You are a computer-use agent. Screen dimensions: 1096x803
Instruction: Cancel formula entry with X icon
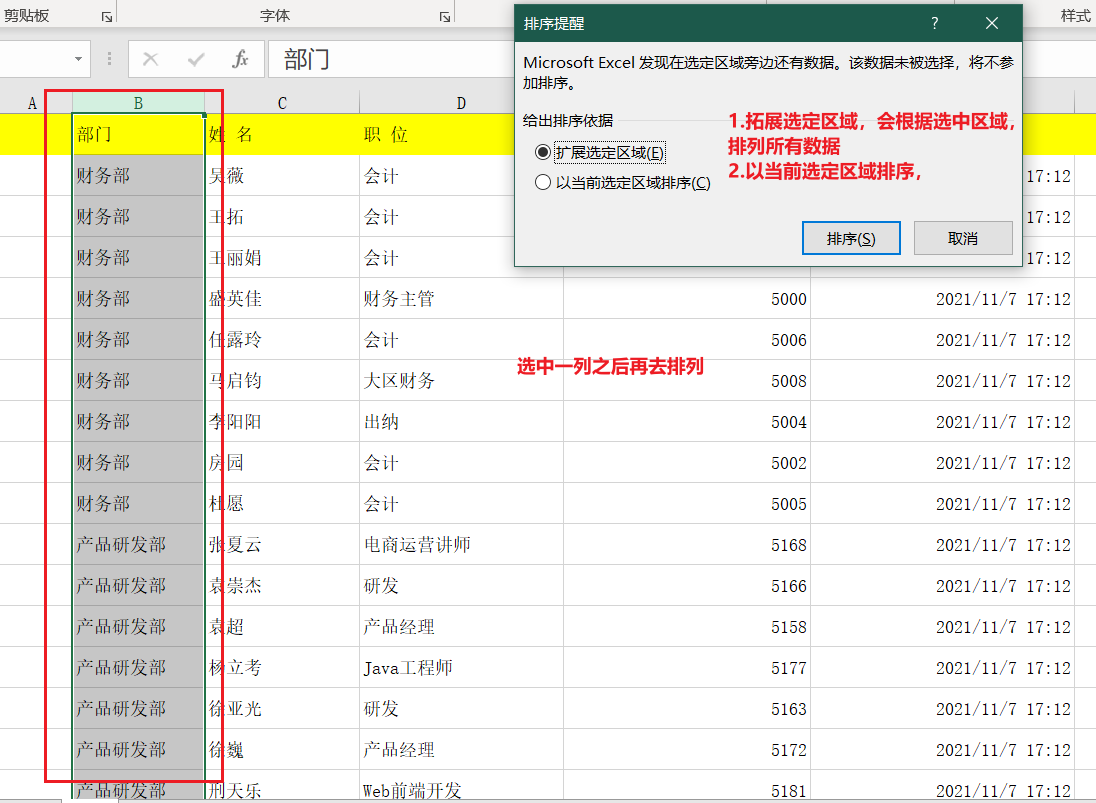coord(150,59)
